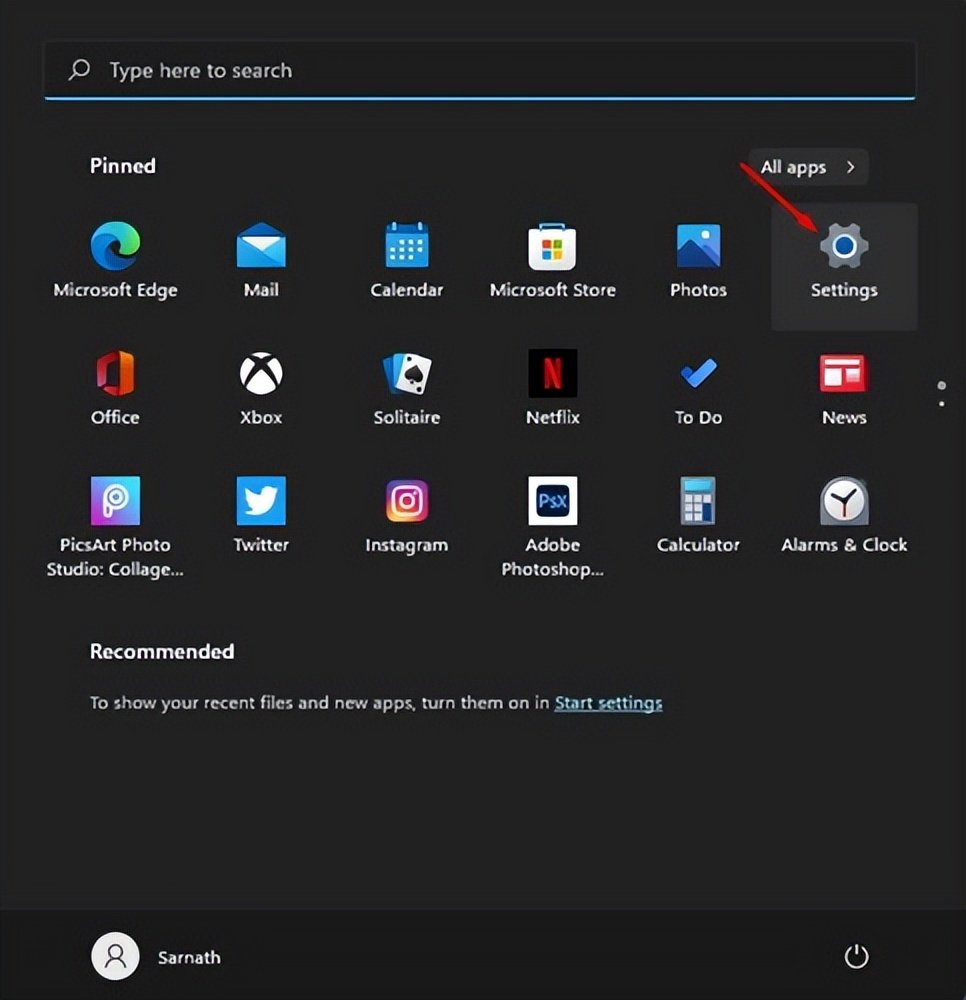Start the Solitaire game

pyautogui.click(x=407, y=389)
